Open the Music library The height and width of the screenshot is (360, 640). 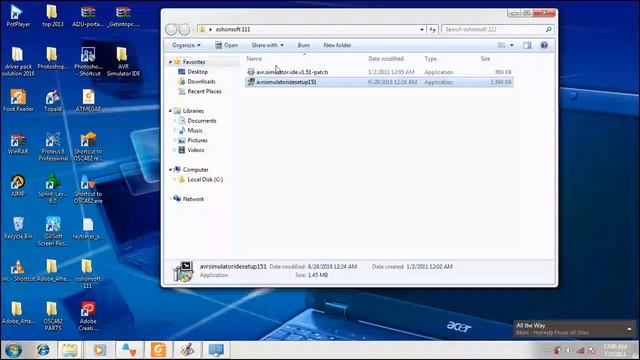tap(195, 131)
